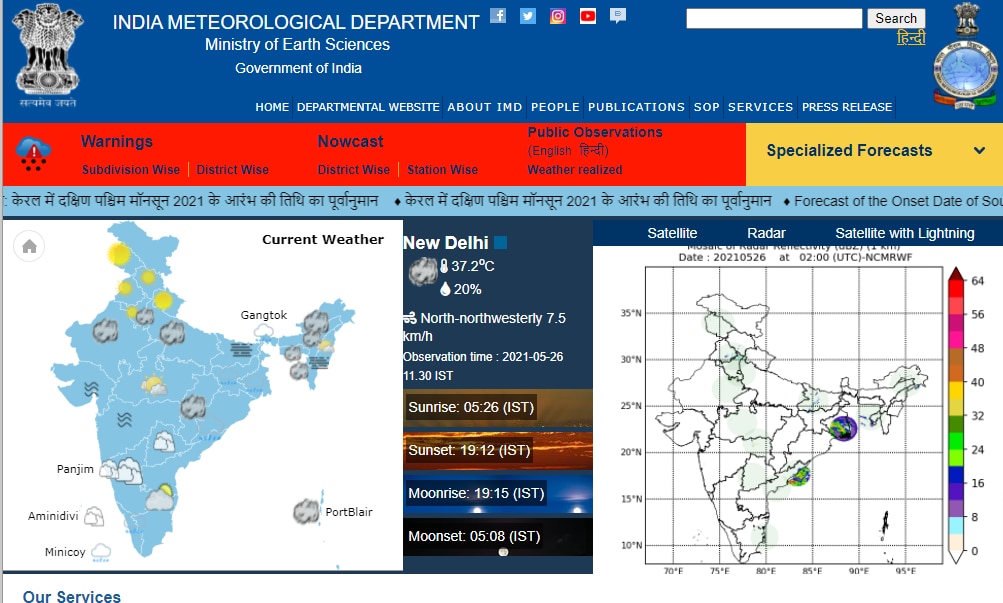This screenshot has width=1003, height=603.
Task: Open the YouTube channel icon
Action: pos(588,16)
